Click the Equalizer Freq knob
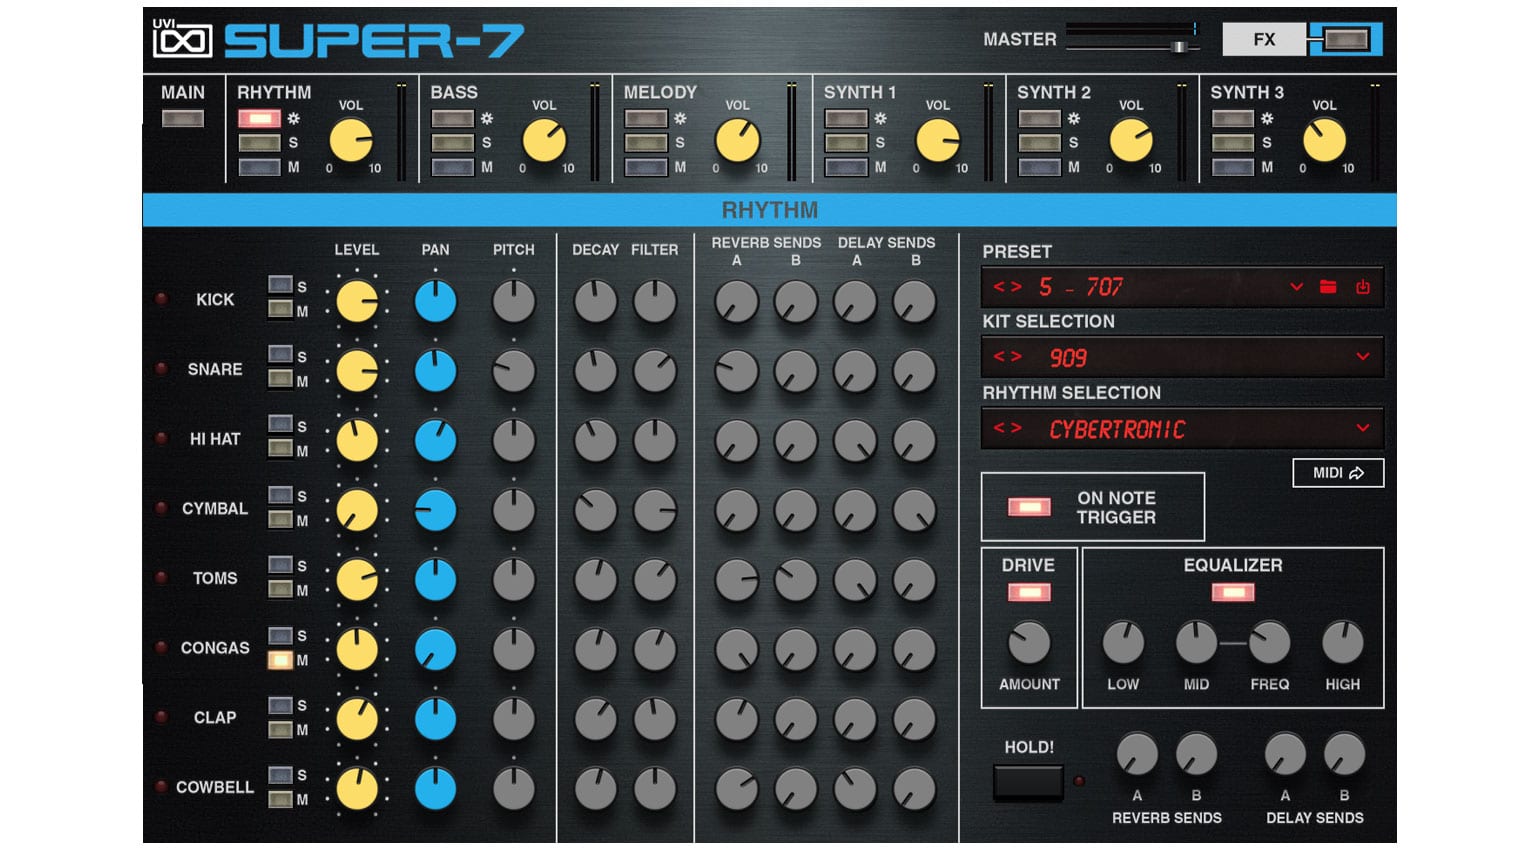 (1270, 643)
